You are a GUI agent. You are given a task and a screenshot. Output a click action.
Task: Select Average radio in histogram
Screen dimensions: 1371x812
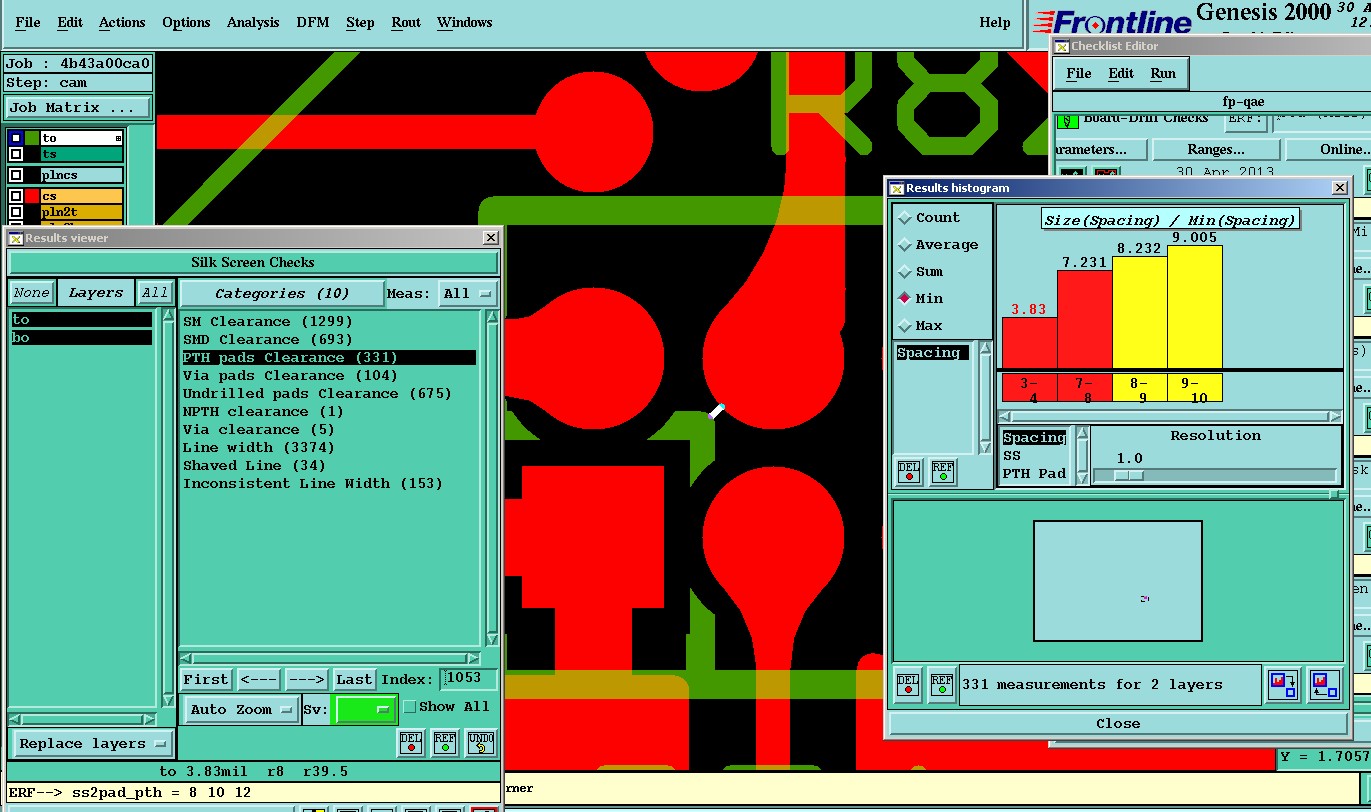[905, 244]
